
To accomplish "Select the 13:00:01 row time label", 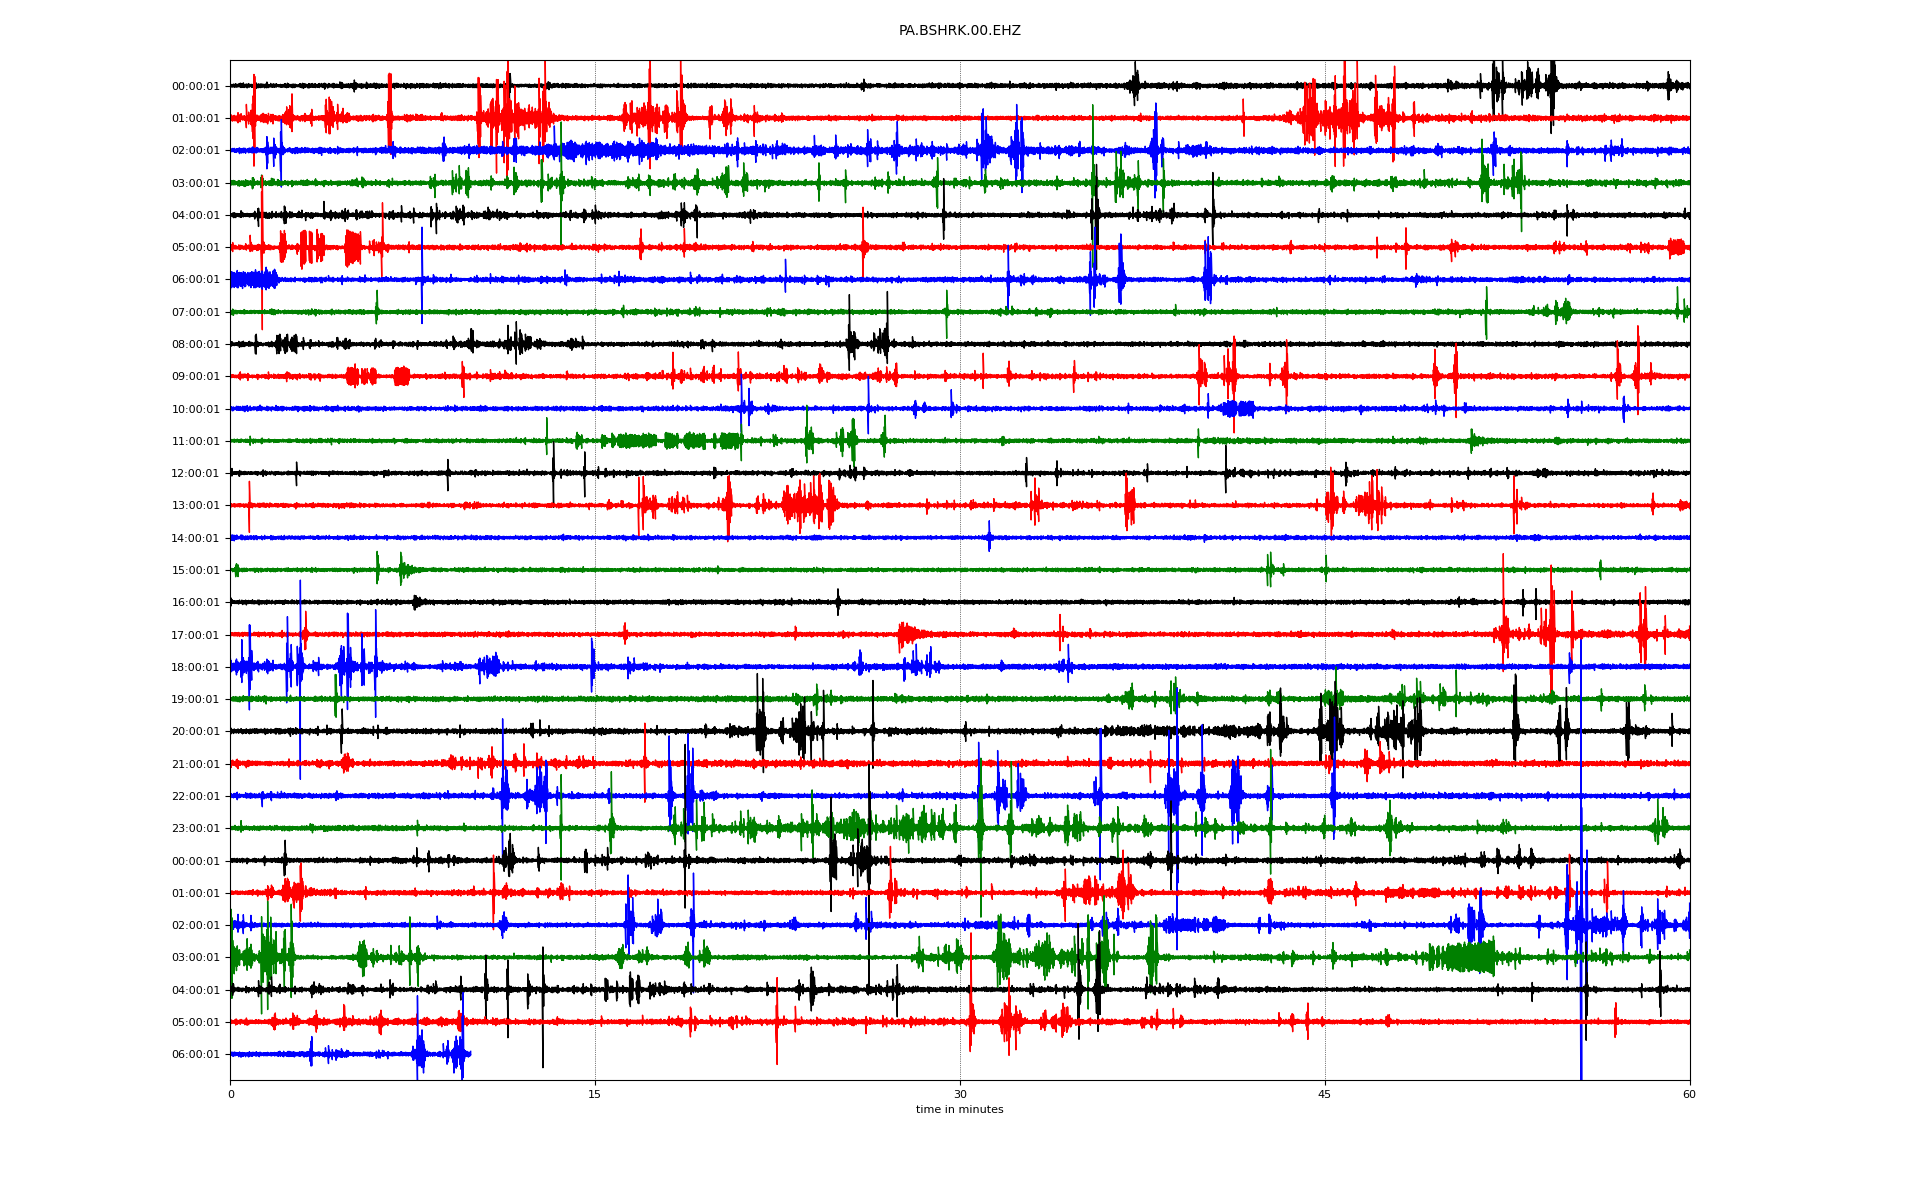I will tap(195, 506).
